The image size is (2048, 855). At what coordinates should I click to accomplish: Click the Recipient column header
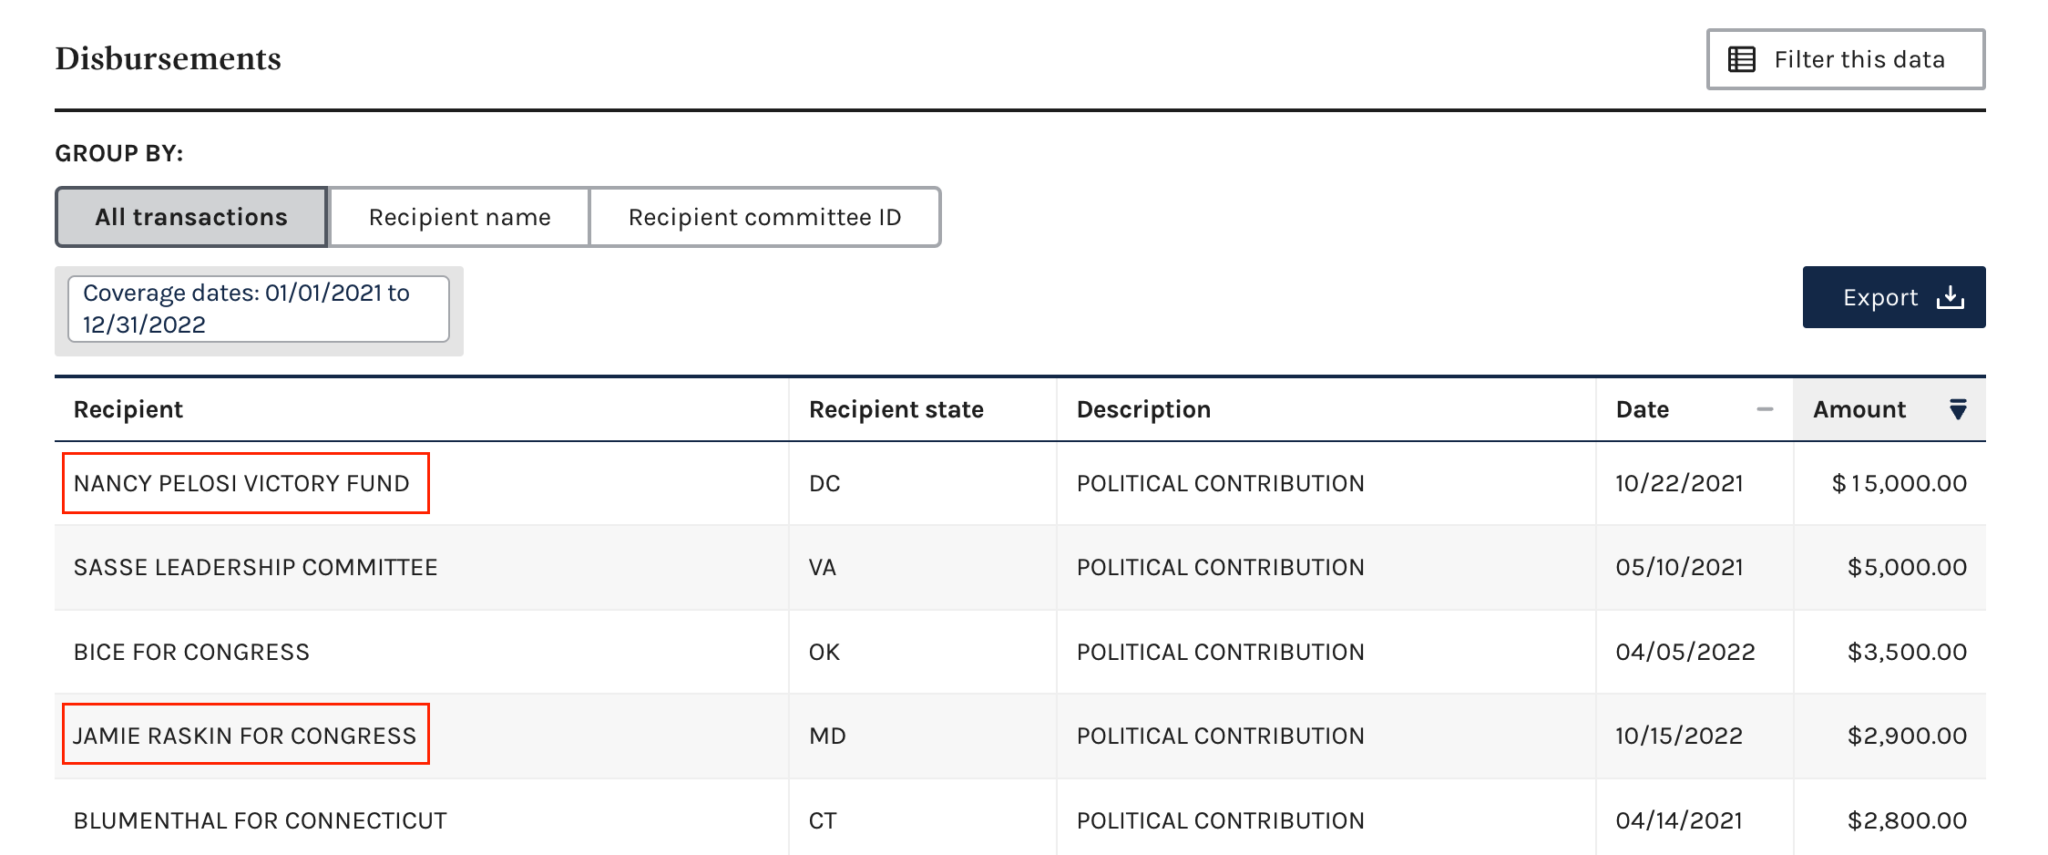coord(128,409)
